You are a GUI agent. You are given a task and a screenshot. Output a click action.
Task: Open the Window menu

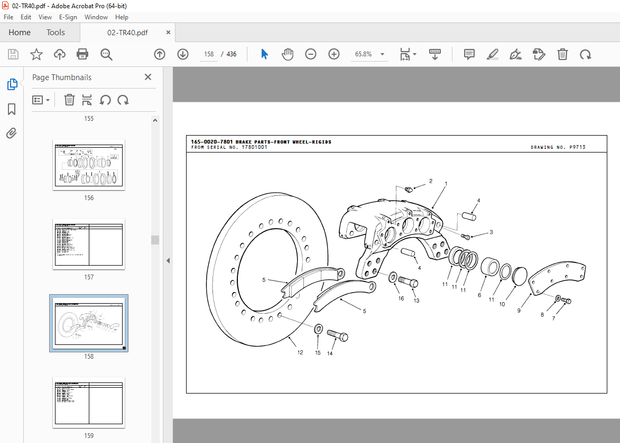pyautogui.click(x=96, y=17)
